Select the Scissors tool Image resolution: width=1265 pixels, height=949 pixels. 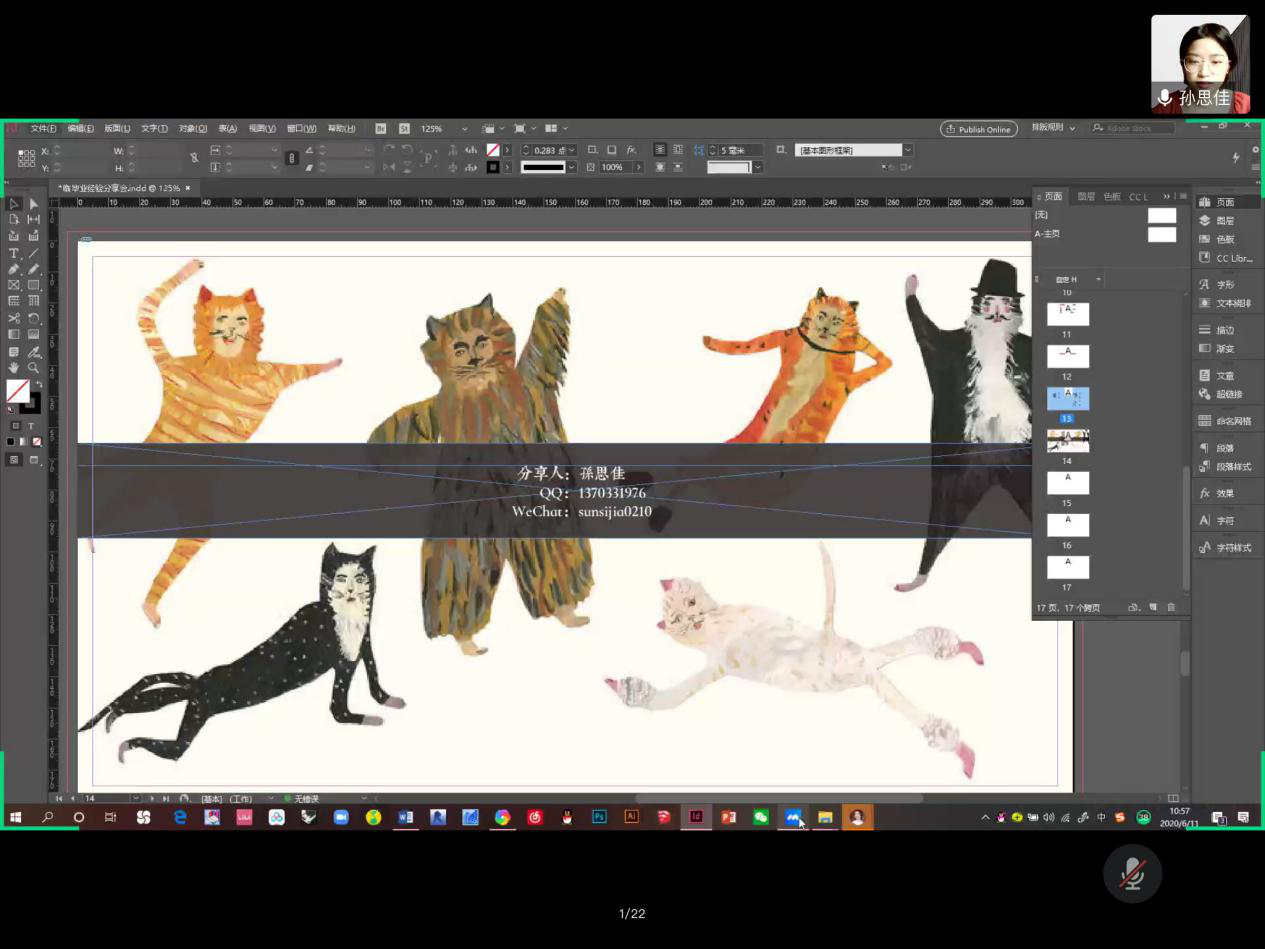pyautogui.click(x=14, y=318)
